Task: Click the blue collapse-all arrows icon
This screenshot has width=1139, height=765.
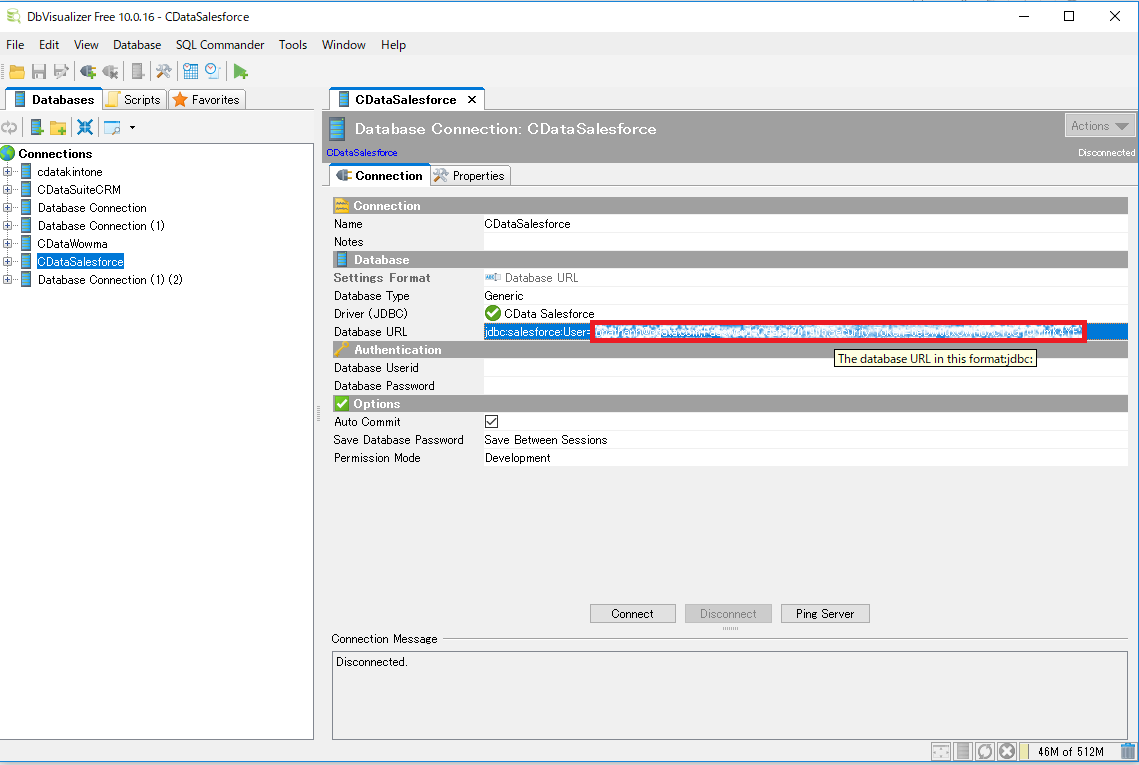Action: (85, 128)
